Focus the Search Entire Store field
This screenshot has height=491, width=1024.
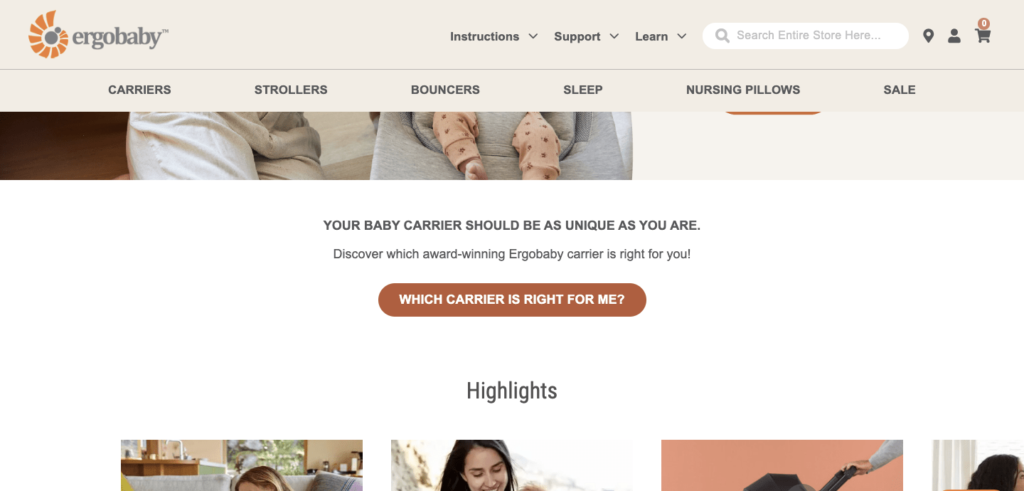[x=805, y=36]
